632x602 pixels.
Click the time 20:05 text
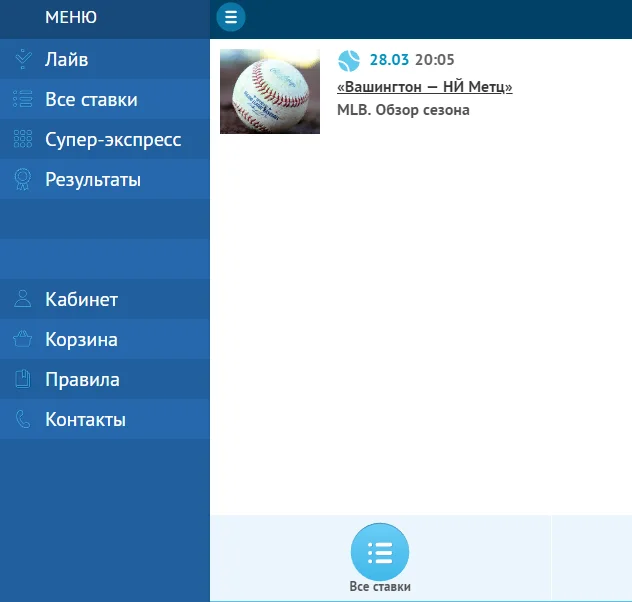click(x=434, y=60)
